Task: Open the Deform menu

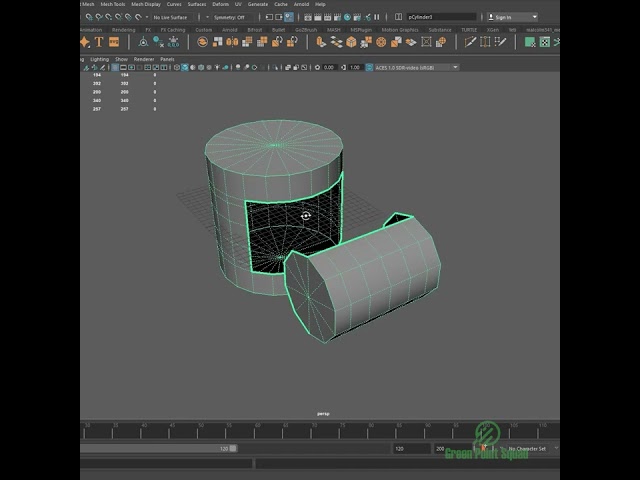Action: pyautogui.click(x=220, y=4)
